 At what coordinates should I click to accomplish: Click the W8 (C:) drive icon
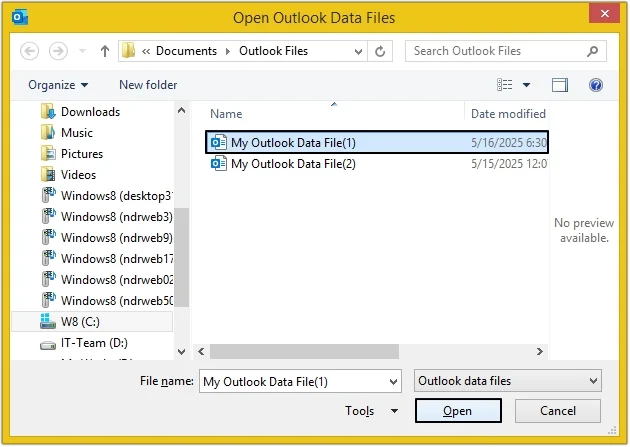(48, 321)
